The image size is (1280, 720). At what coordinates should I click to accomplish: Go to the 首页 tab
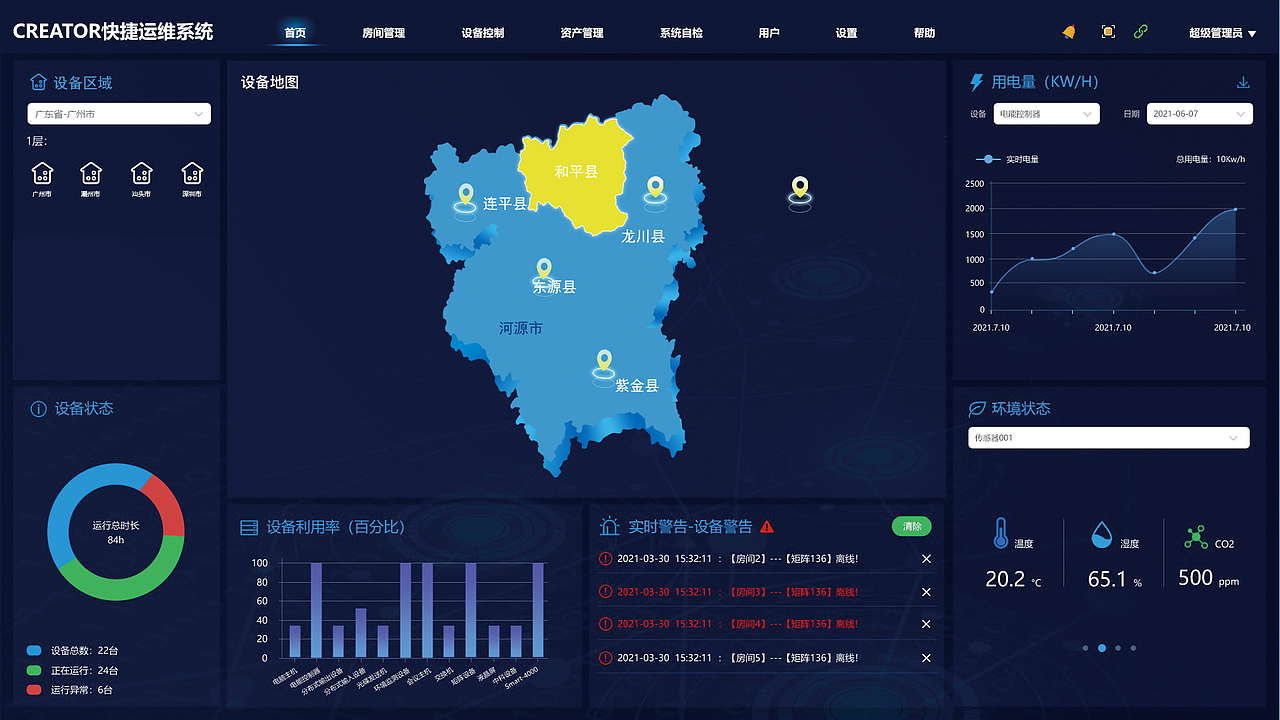pyautogui.click(x=295, y=33)
